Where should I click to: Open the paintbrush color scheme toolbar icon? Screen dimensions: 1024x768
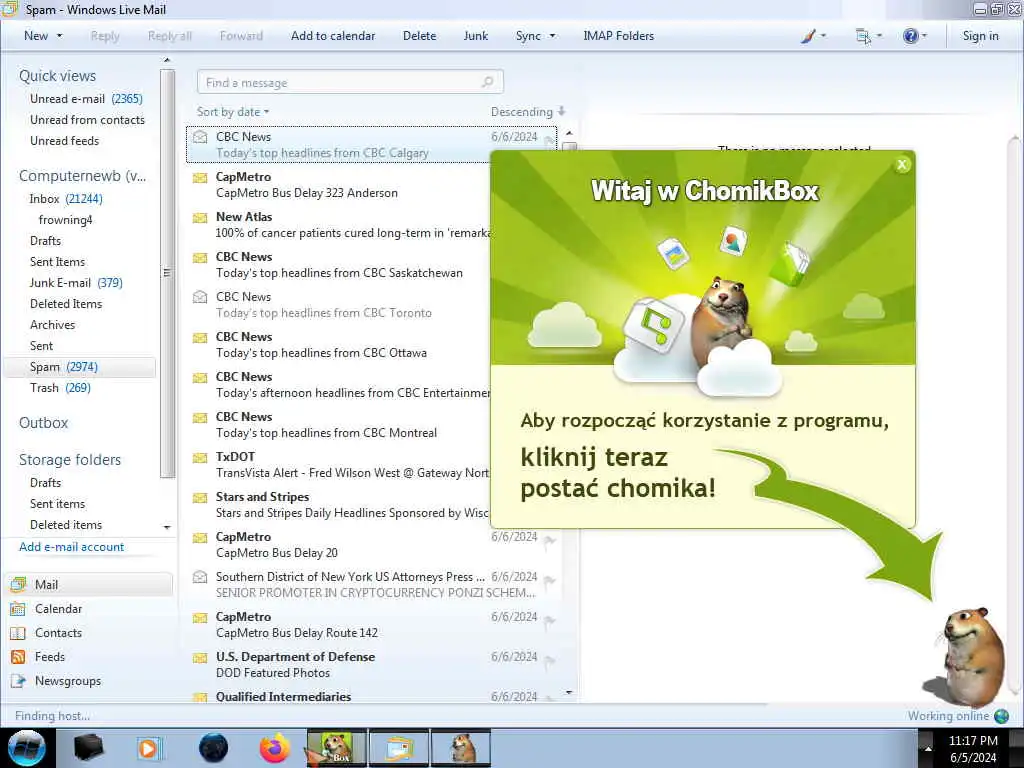pyautogui.click(x=808, y=36)
